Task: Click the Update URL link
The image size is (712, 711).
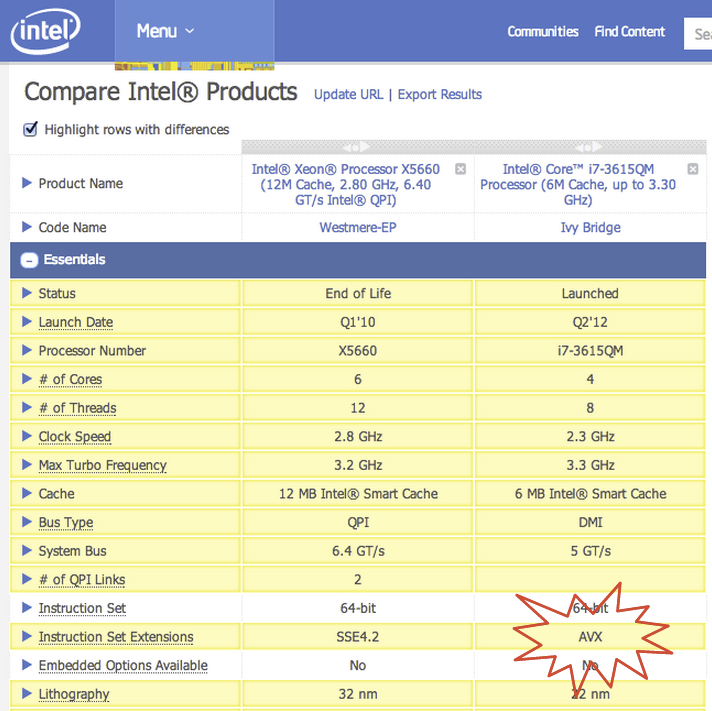Action: (348, 94)
